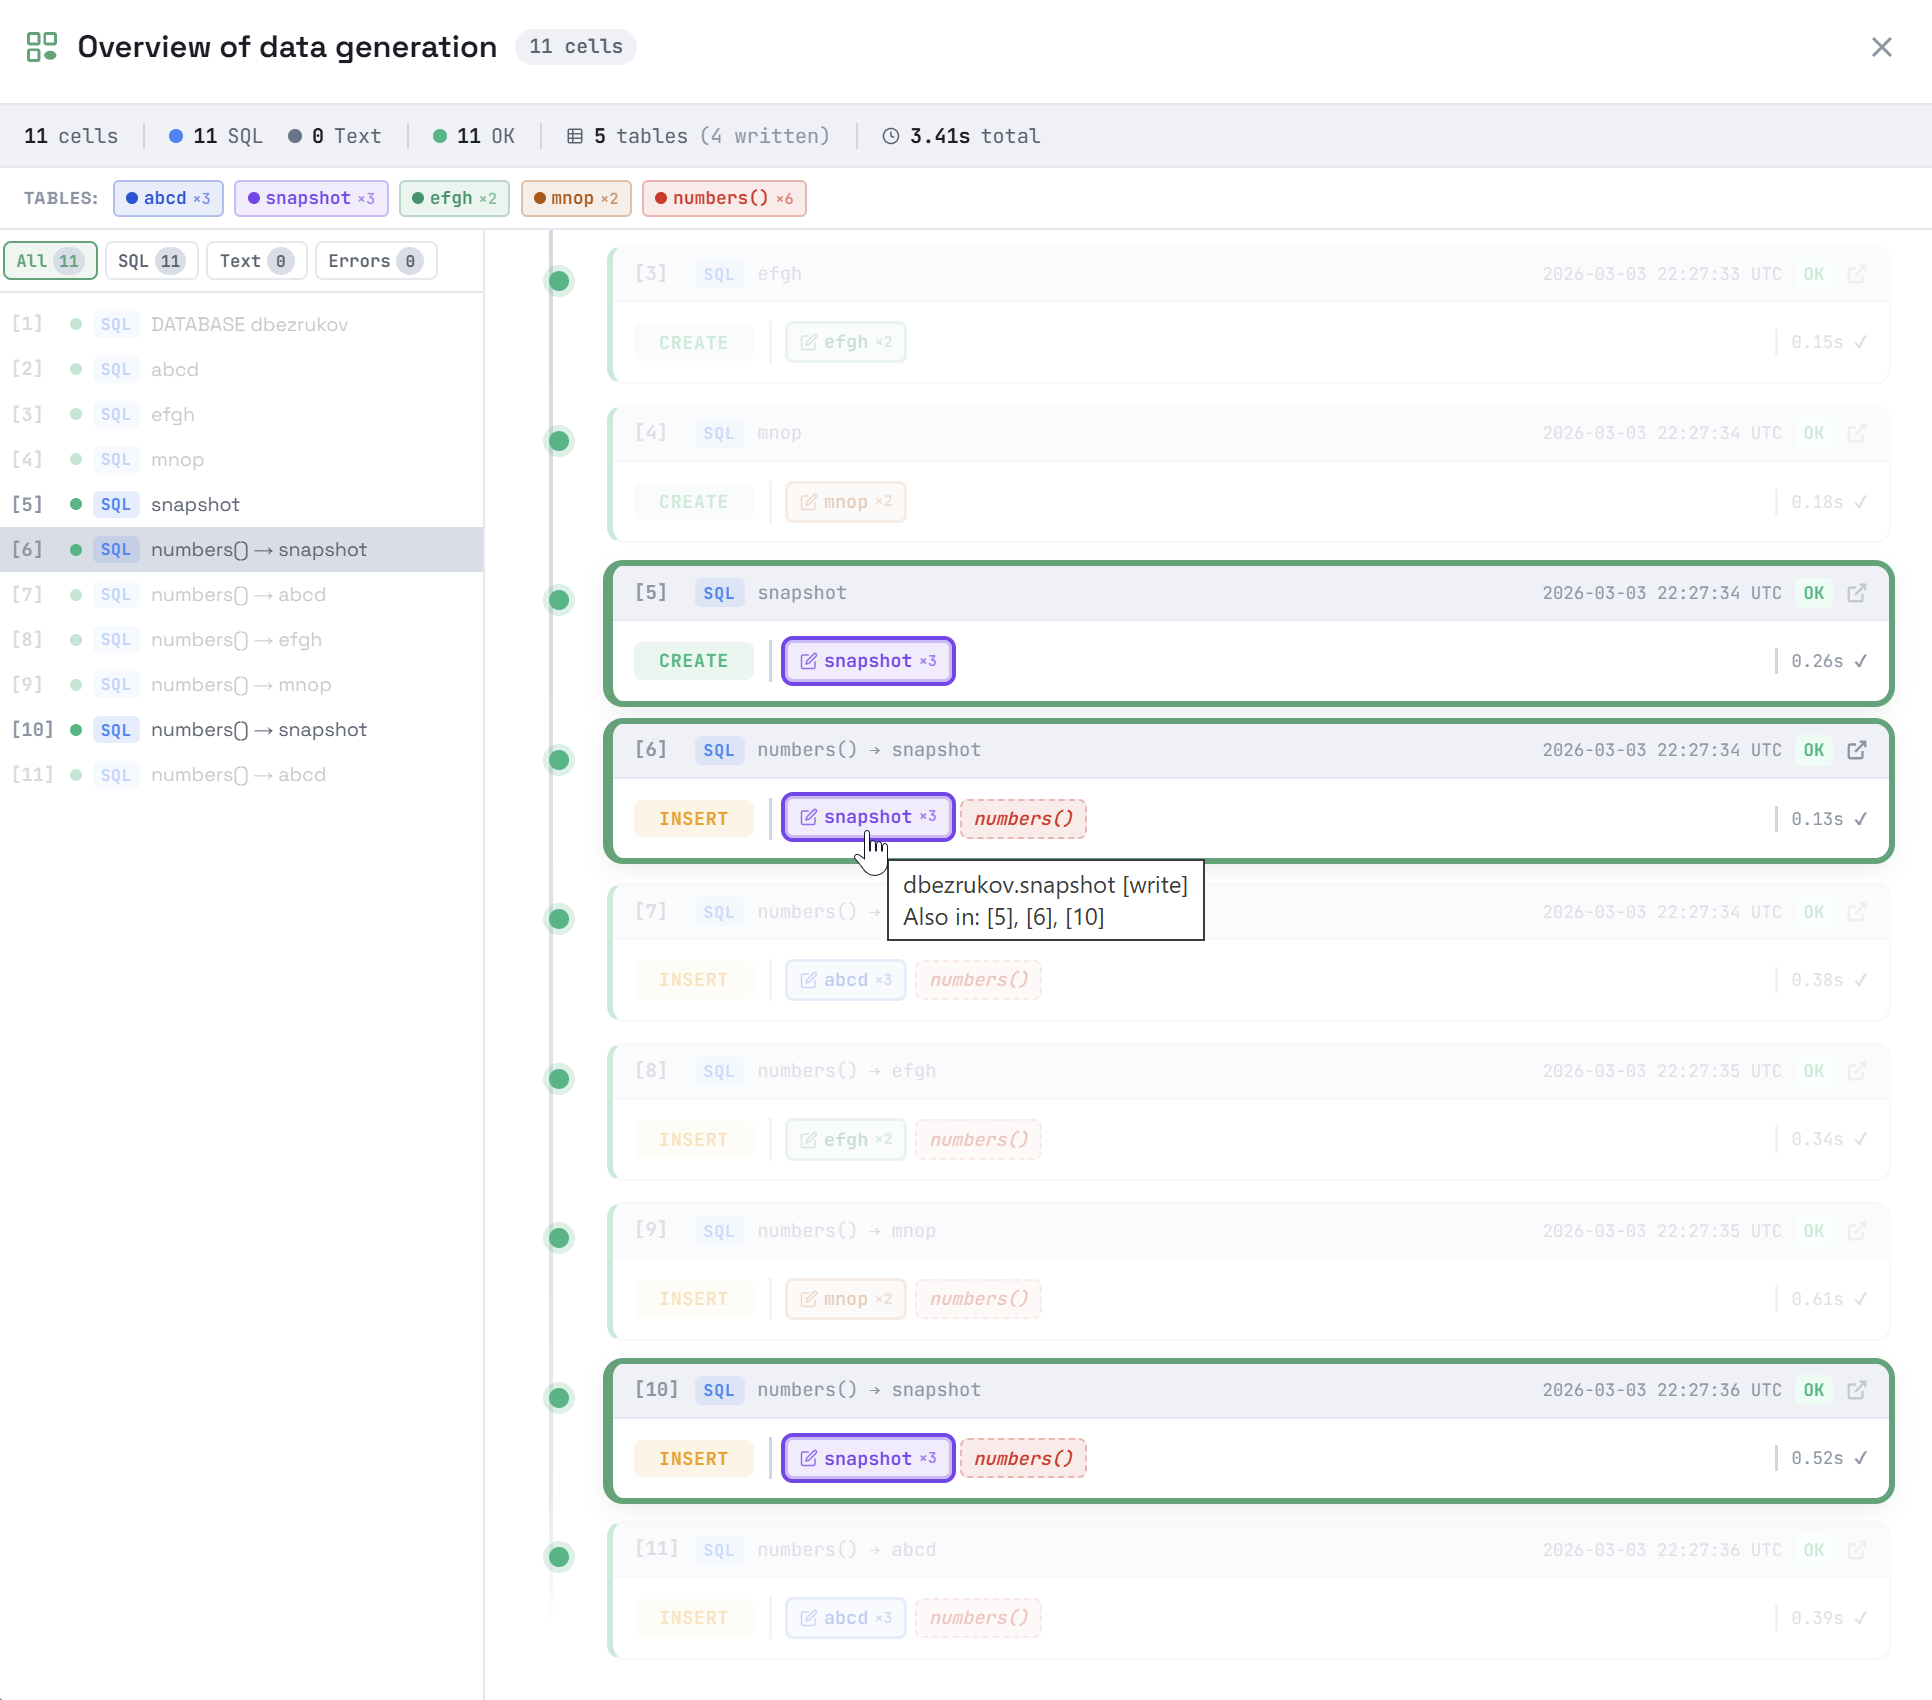Screen dimensions: 1932x1700
Task: Select the Text 0 filter tab
Action: [x=257, y=261]
